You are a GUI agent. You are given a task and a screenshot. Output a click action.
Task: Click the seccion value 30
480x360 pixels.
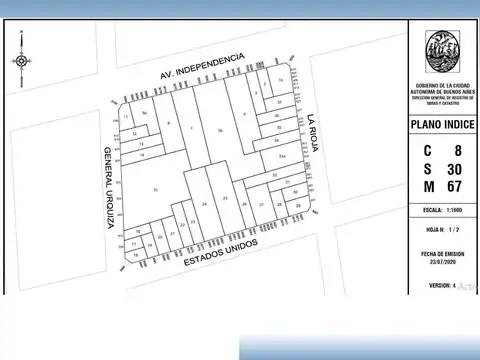point(454,169)
